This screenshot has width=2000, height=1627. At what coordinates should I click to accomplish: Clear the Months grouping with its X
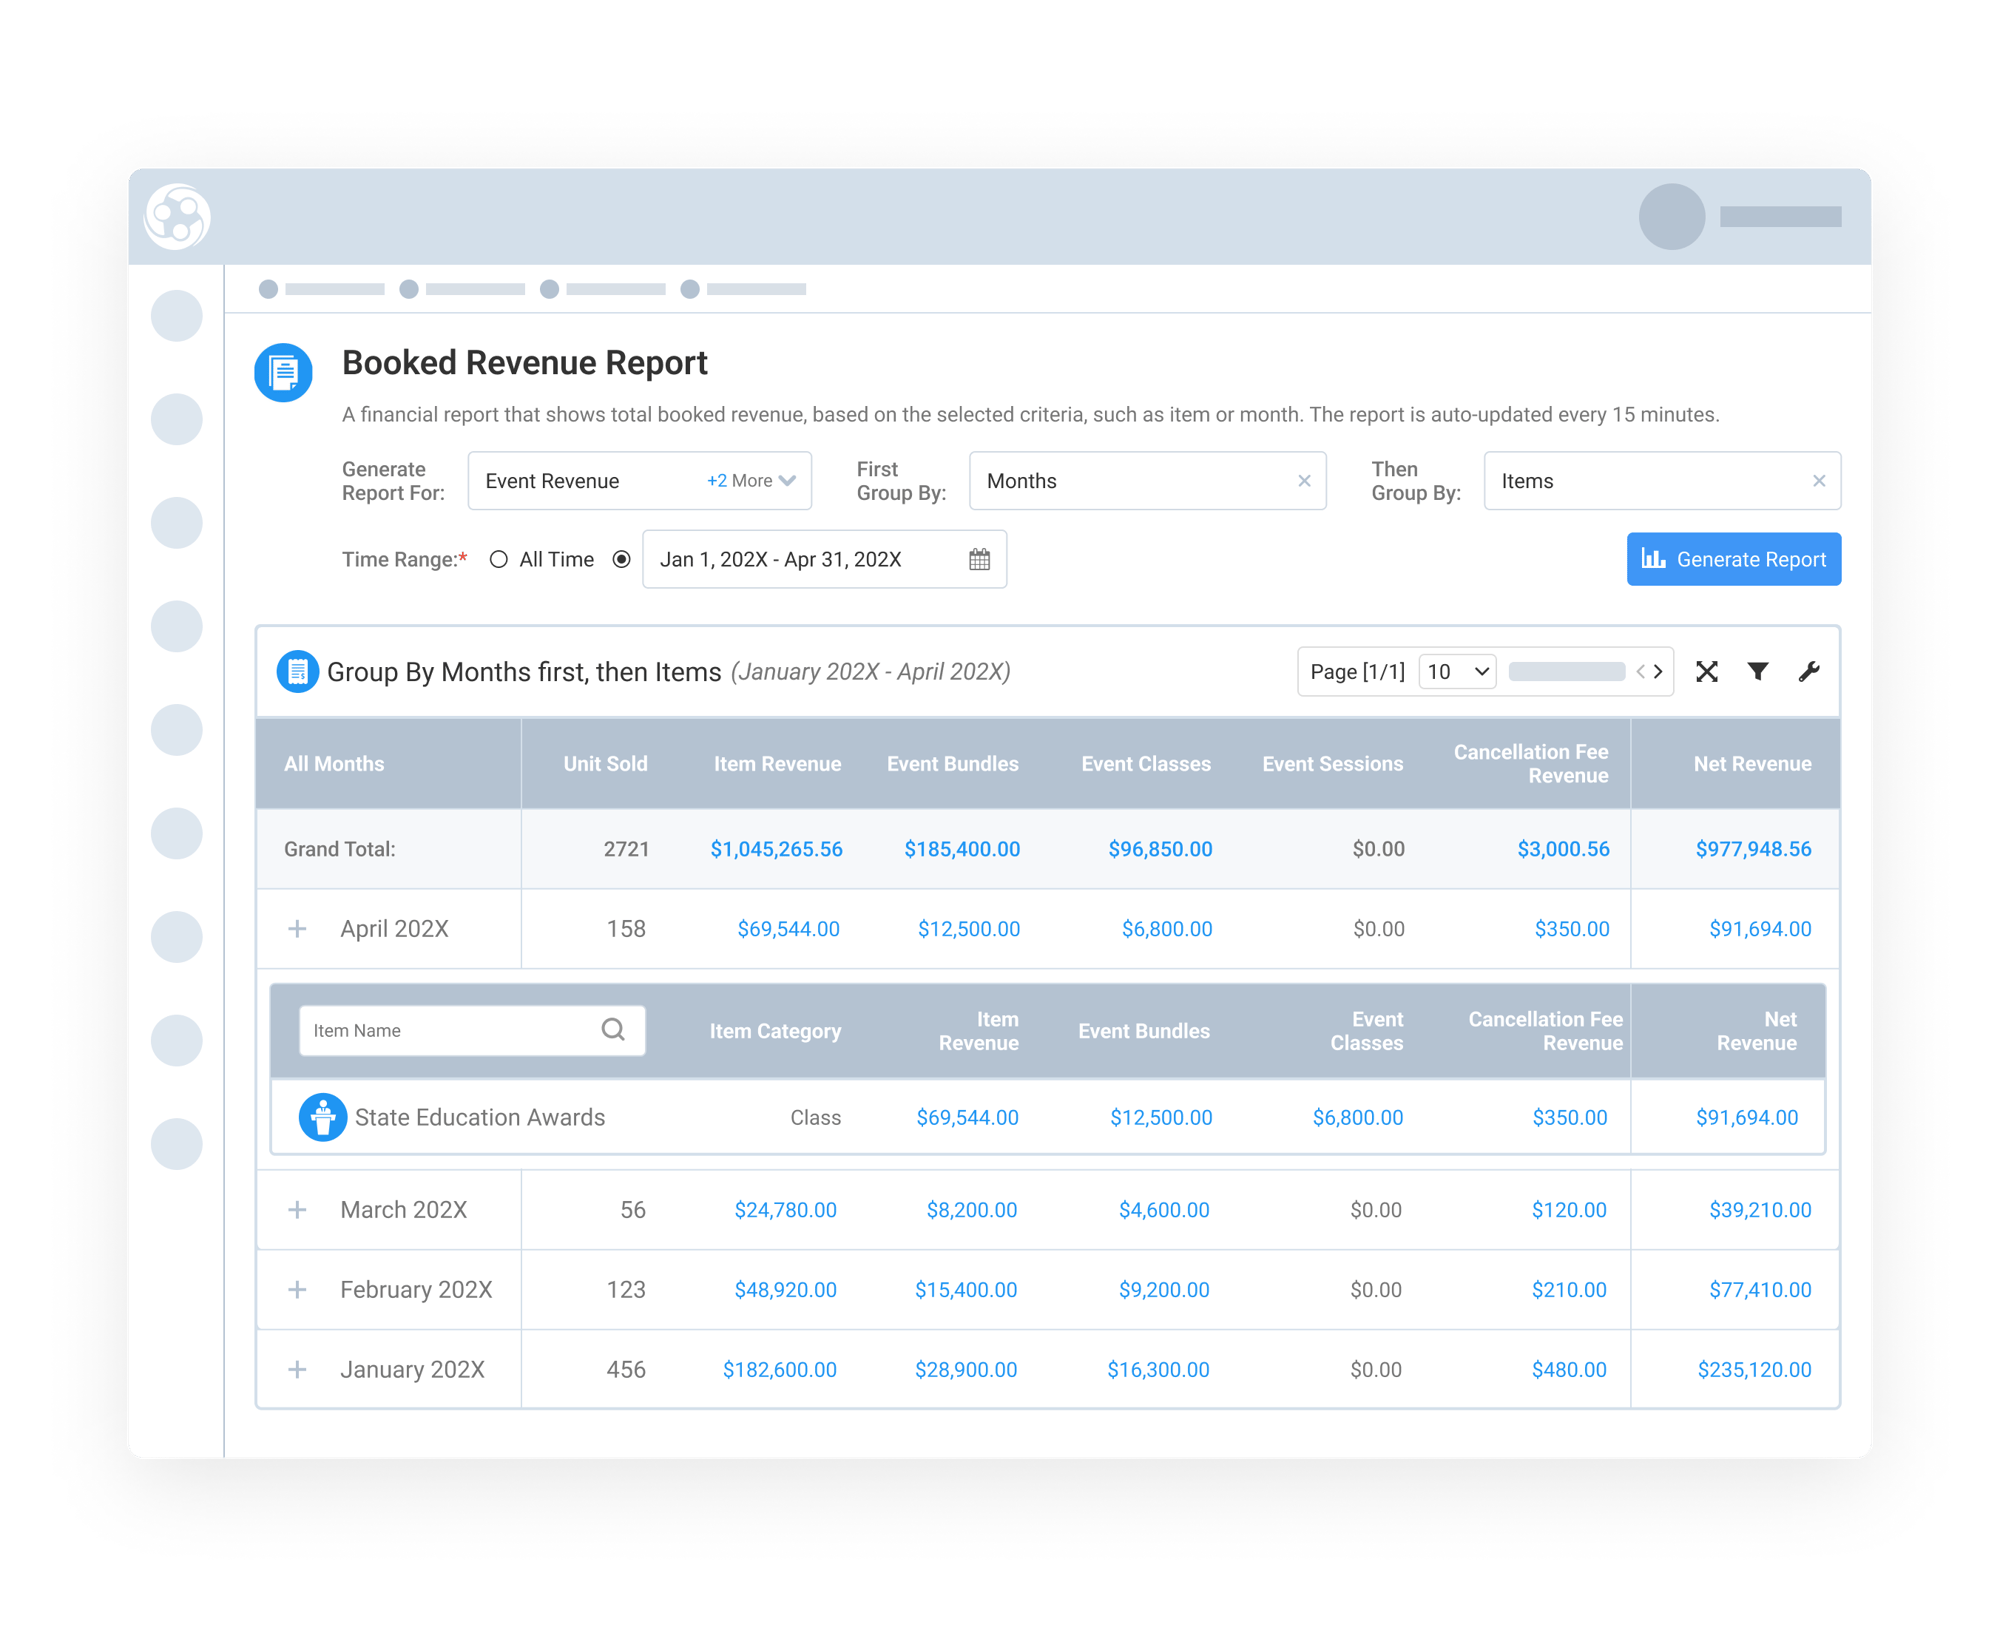pos(1305,481)
